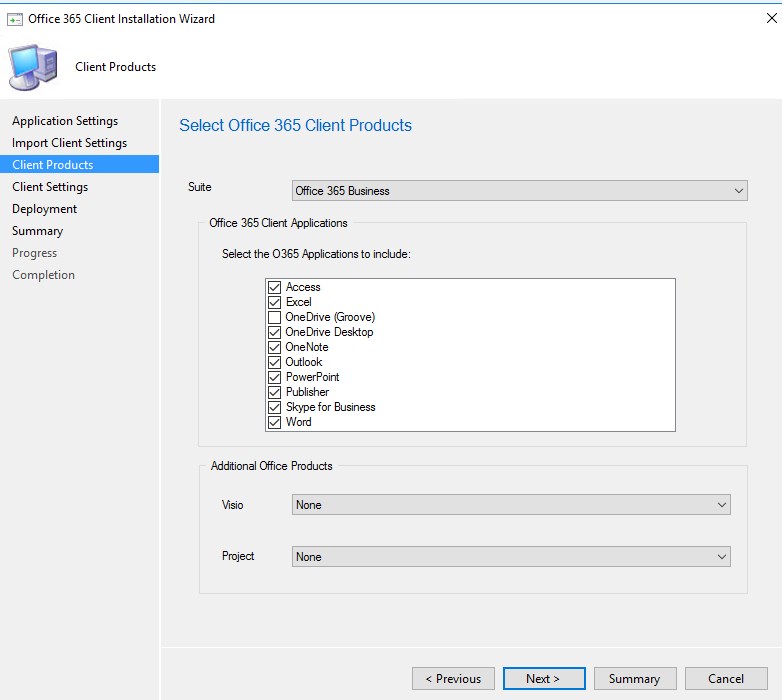Select Client Products in sidebar
782x700 pixels.
(x=79, y=165)
